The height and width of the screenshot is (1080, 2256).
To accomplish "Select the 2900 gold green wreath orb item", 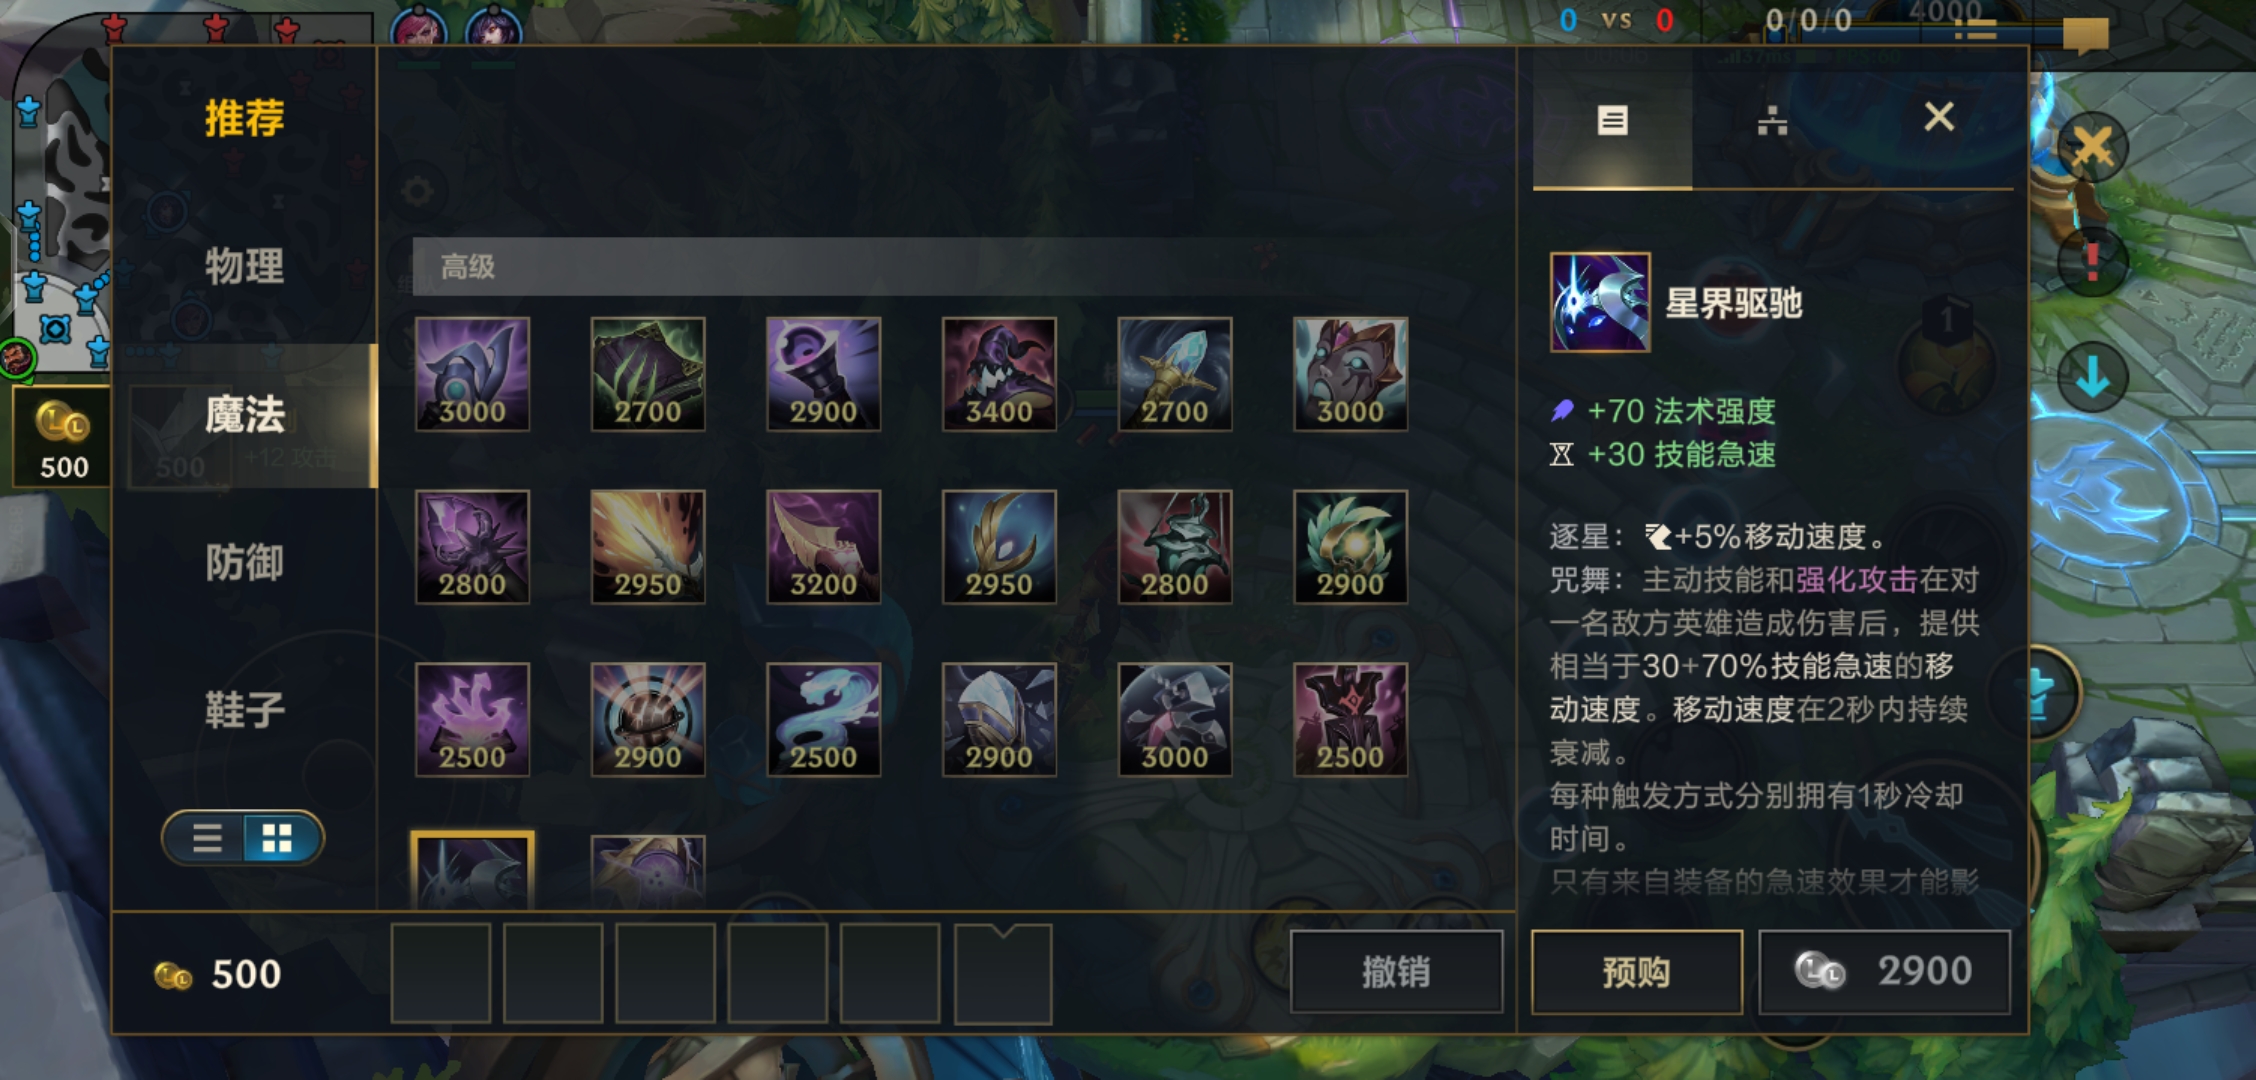I will [1350, 547].
